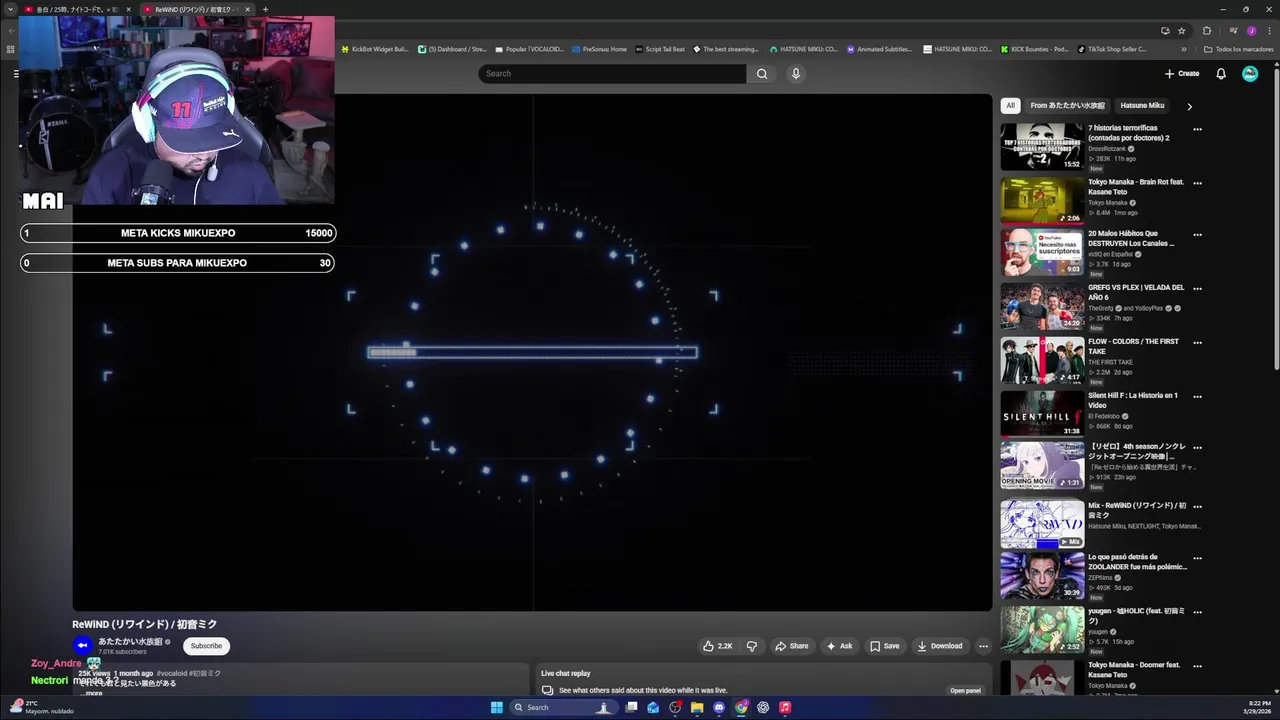The width and height of the screenshot is (1280, 720).
Task: Bookmark this page with star icon
Action: pos(1181,30)
